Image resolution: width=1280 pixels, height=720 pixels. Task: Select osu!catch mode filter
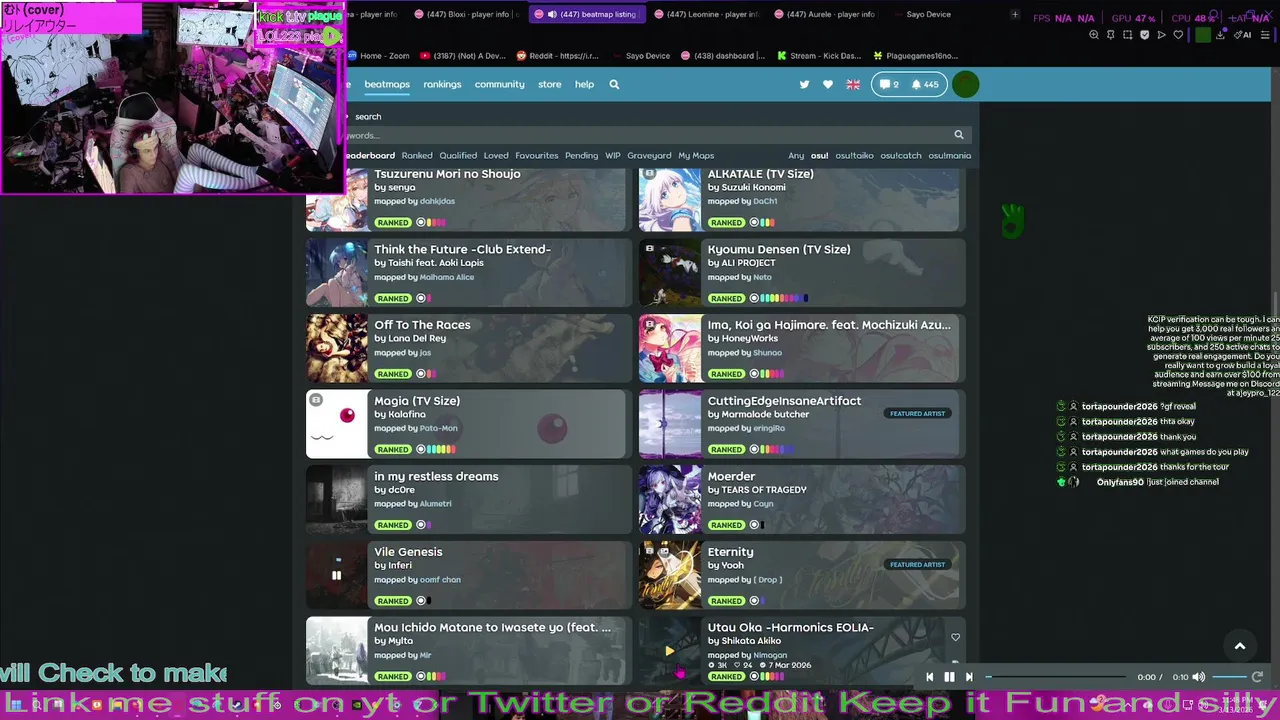point(901,156)
